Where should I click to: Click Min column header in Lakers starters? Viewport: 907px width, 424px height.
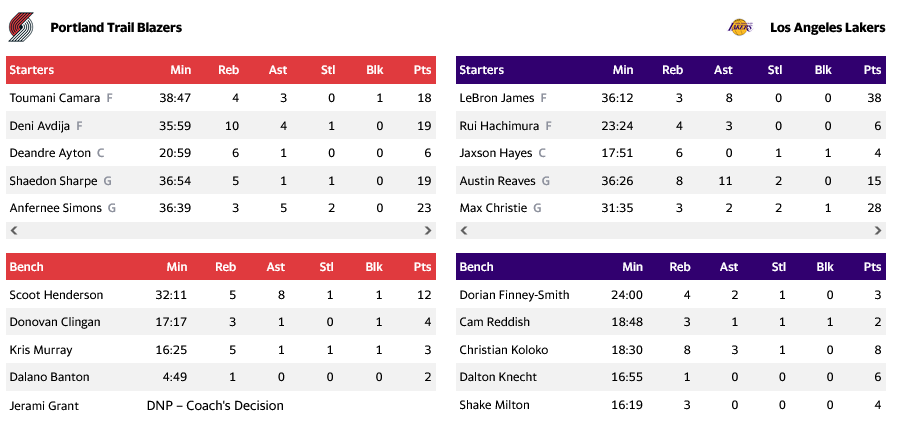coord(623,70)
